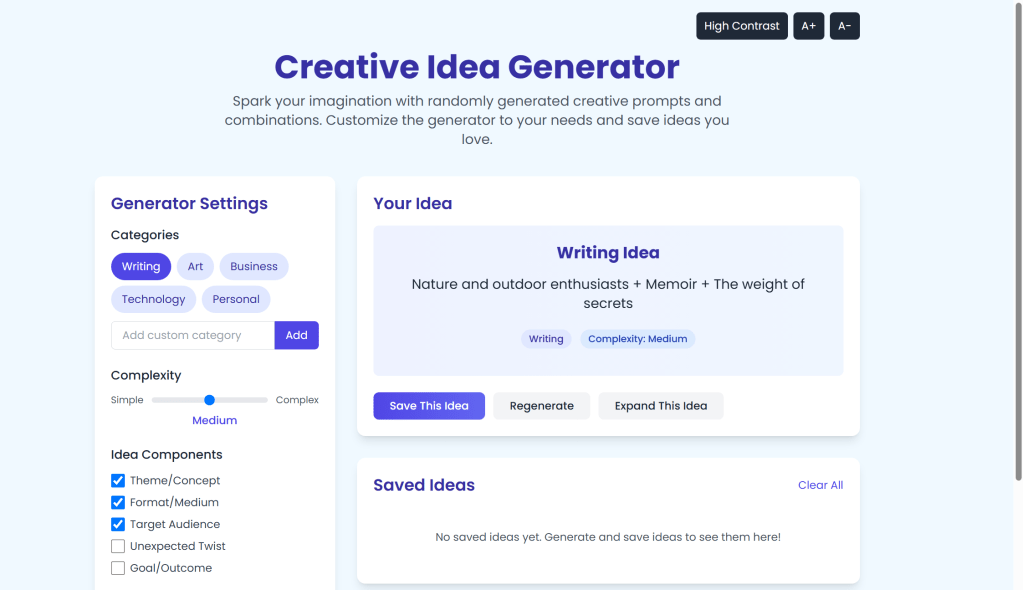The width and height of the screenshot is (1023, 590).
Task: Pick the Technology category chip
Action: 153,299
